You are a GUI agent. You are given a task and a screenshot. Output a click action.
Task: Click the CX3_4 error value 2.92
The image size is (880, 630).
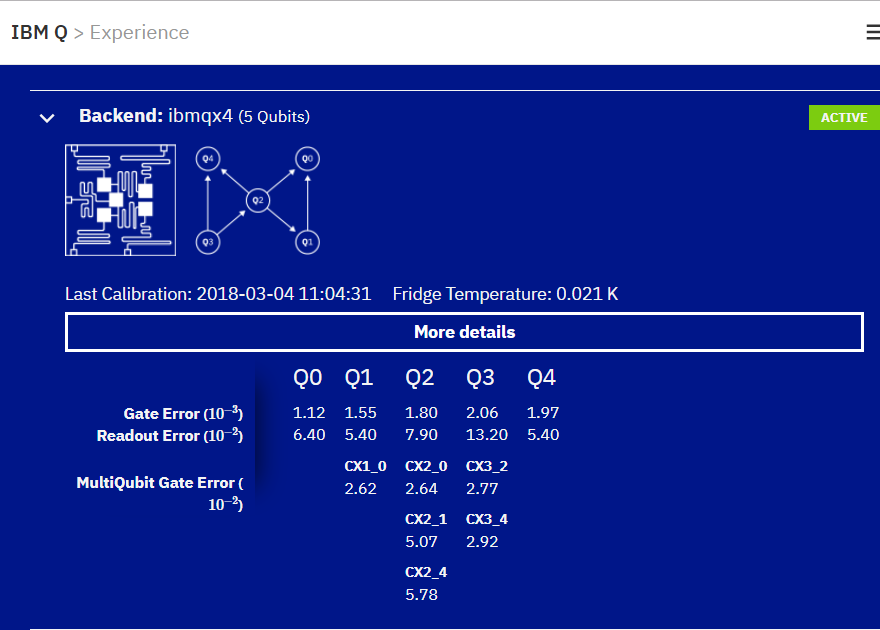click(x=482, y=542)
